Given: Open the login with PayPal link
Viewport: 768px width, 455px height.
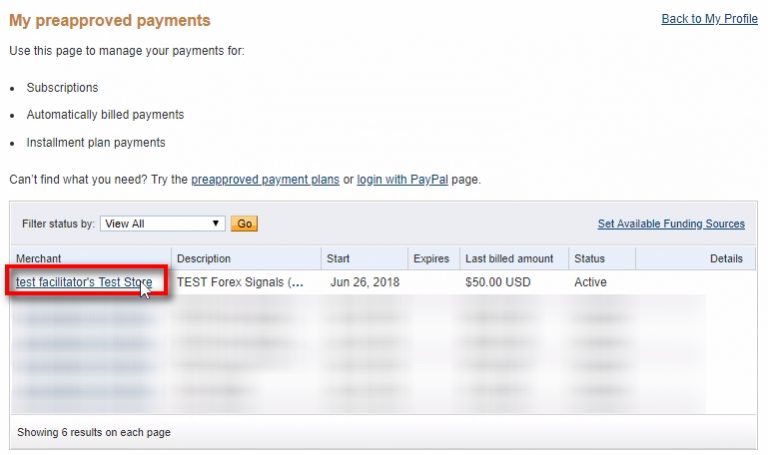Looking at the screenshot, I should tap(402, 180).
